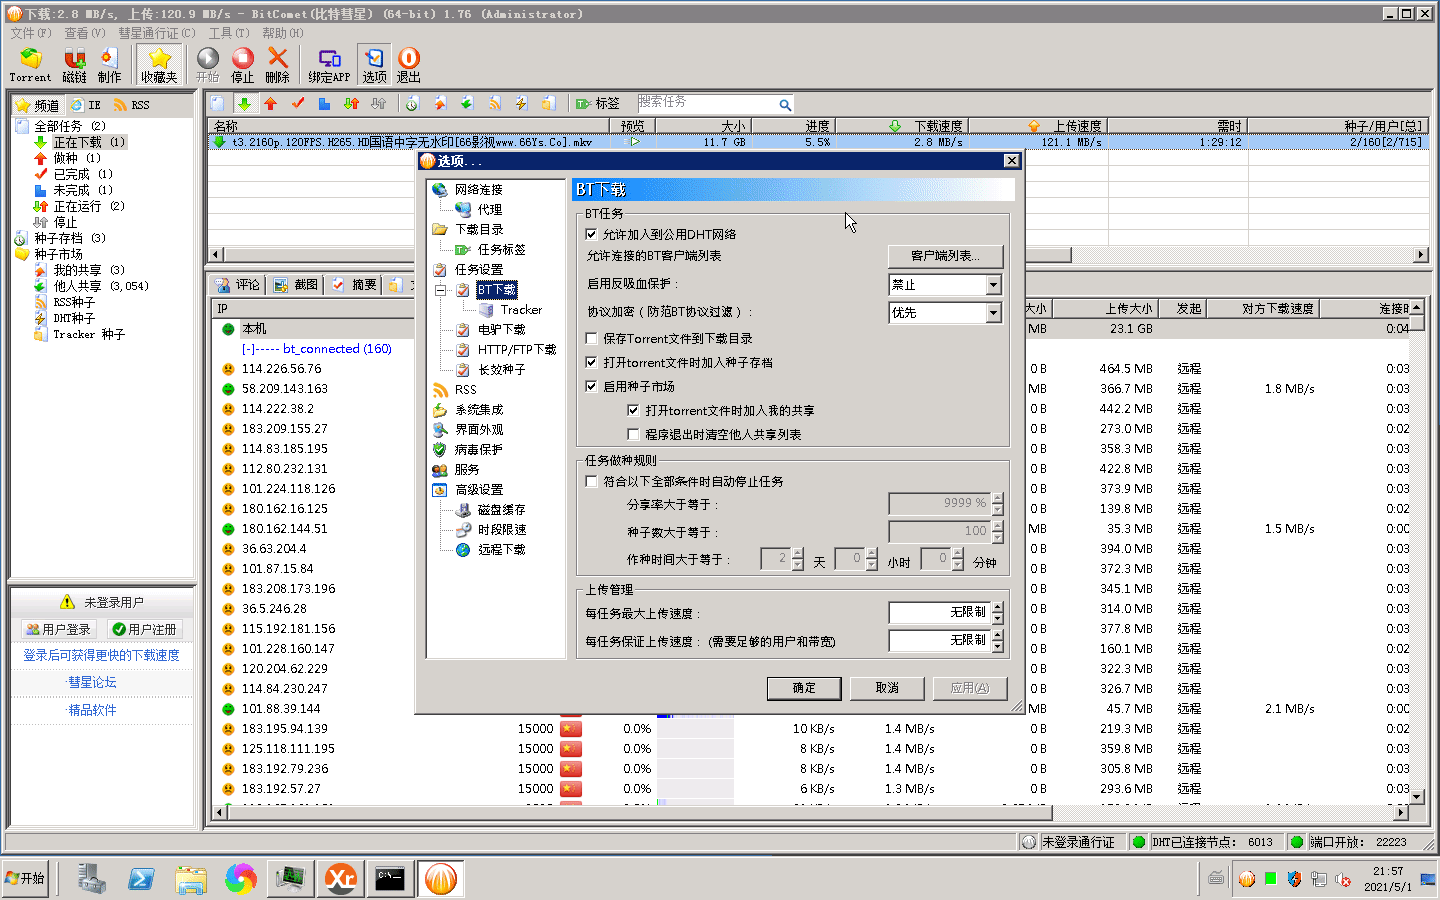1440x900 pixels.
Task: Click the red up-arrow seeding filter icon
Action: click(x=271, y=103)
